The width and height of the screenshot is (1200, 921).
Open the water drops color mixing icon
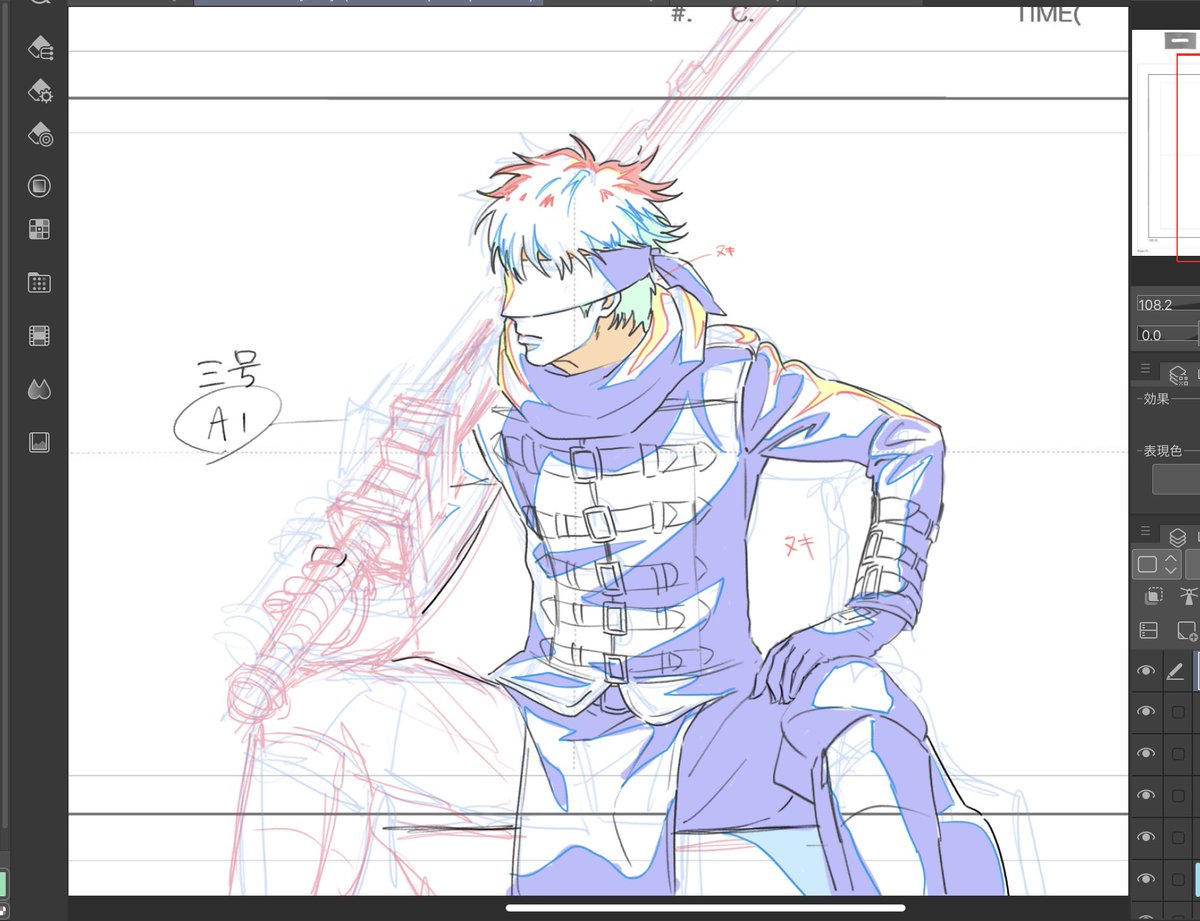[x=39, y=389]
